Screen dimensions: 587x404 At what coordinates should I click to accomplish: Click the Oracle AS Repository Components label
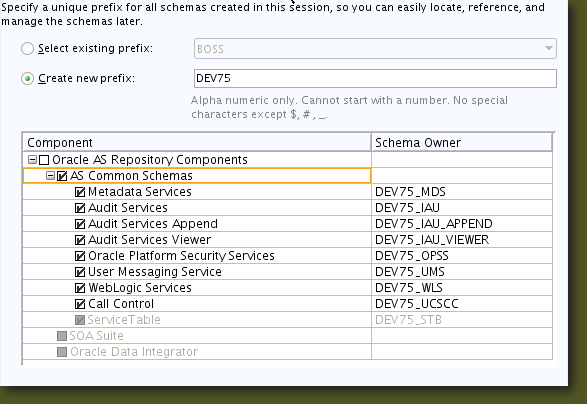point(150,160)
